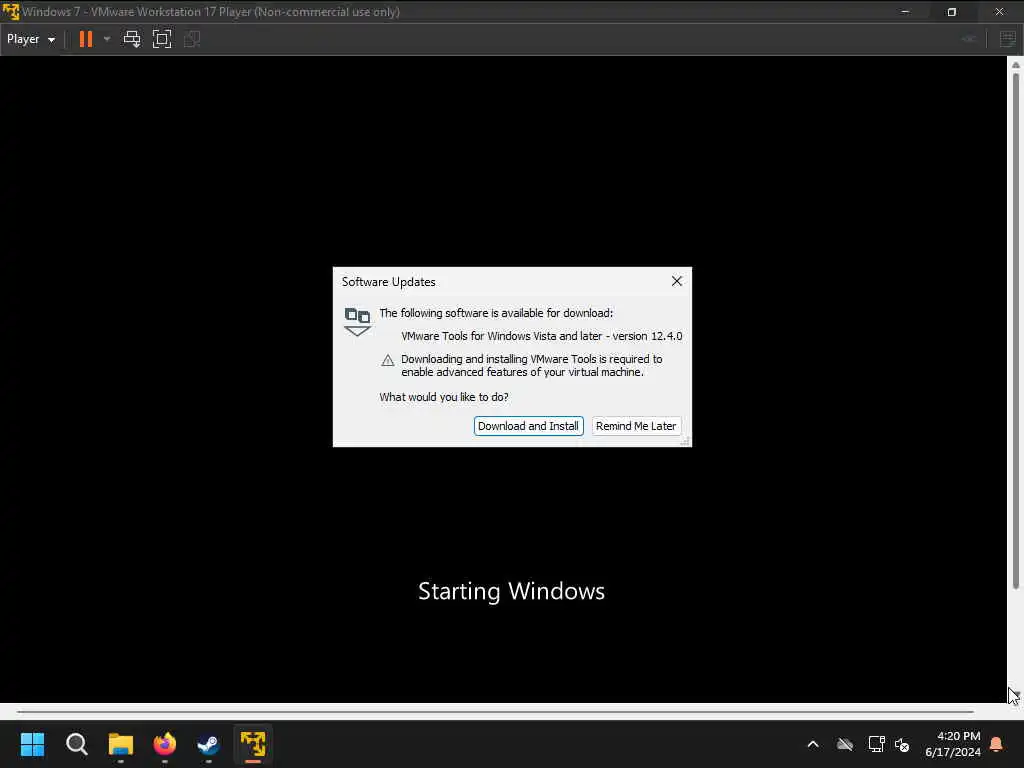Open taskbar Search
This screenshot has width=1024, height=768.
(76, 744)
